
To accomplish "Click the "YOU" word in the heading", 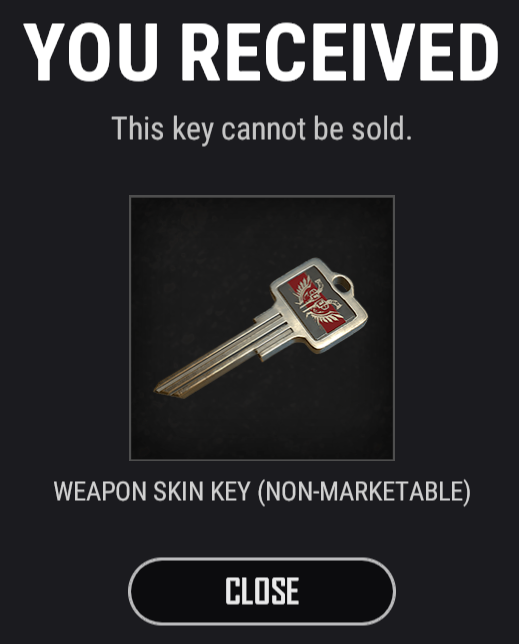I will [x=93, y=52].
